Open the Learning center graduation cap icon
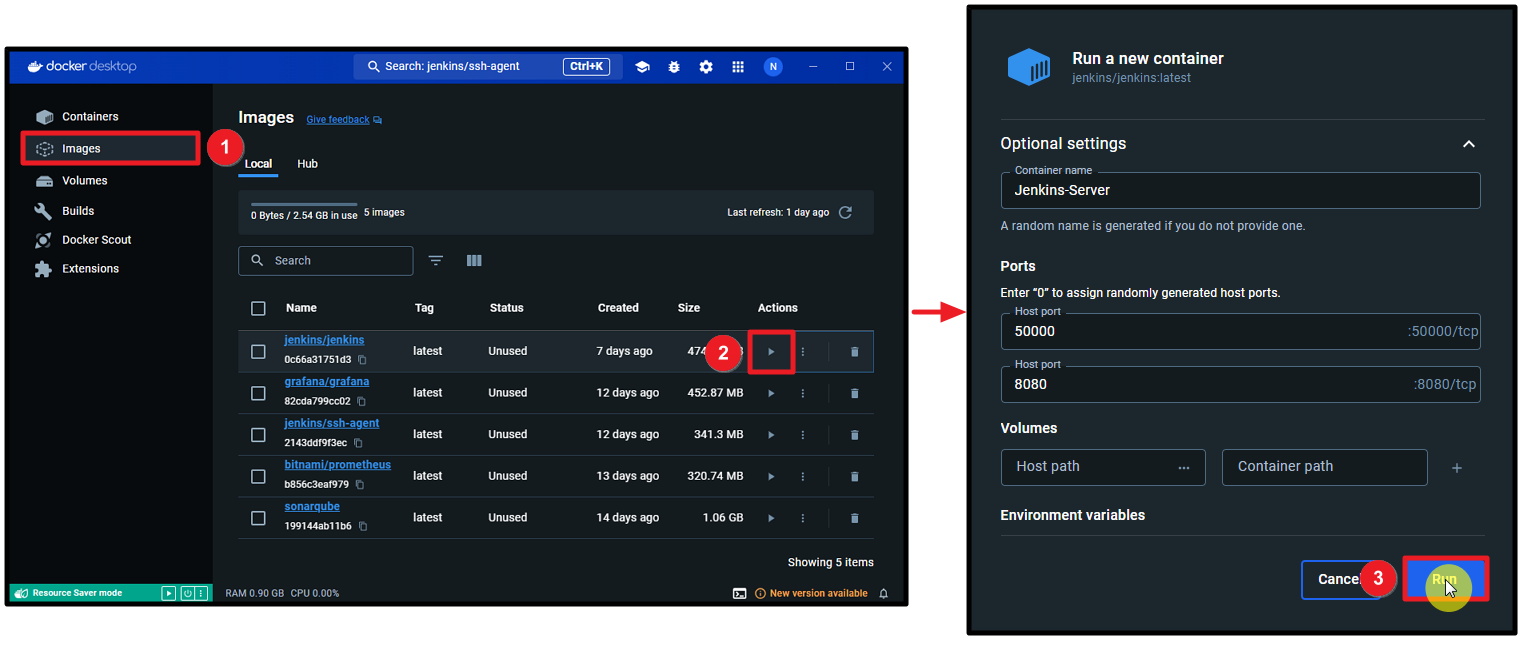Screen dimensions: 1525x645 tap(642, 67)
